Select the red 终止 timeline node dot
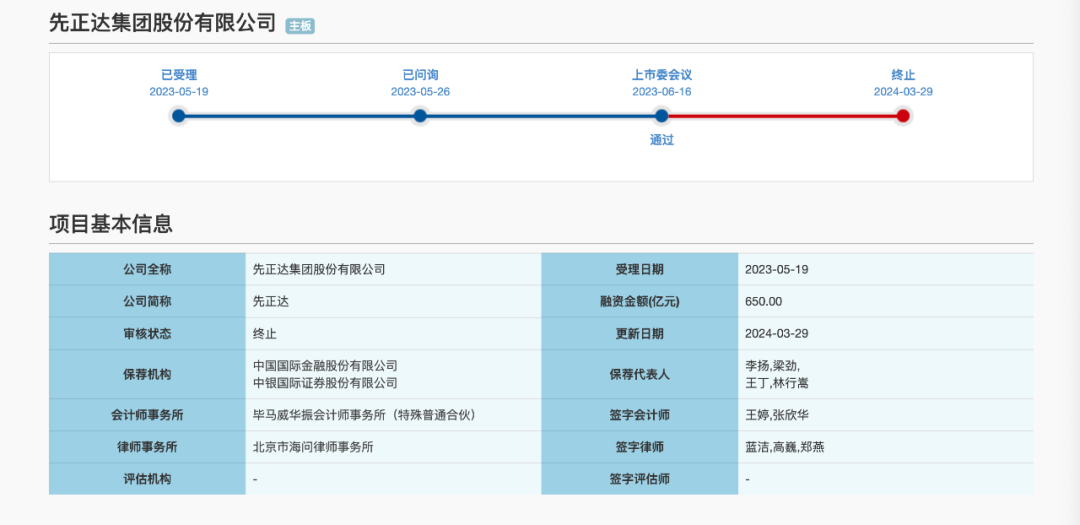The width and height of the screenshot is (1080, 525). (x=903, y=116)
